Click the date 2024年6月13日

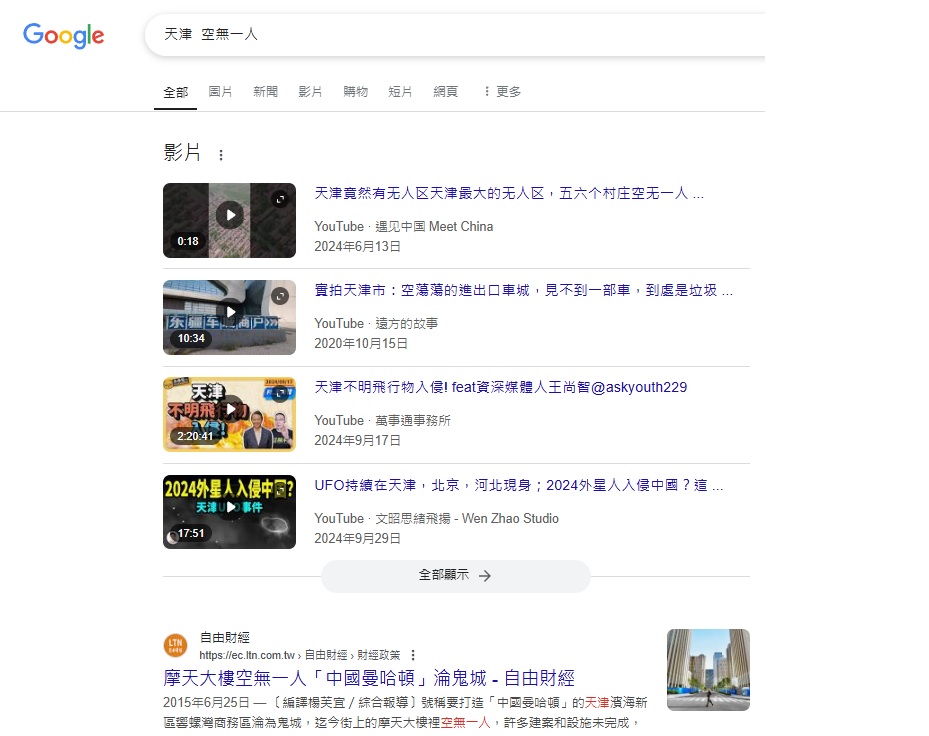pyautogui.click(x=357, y=247)
